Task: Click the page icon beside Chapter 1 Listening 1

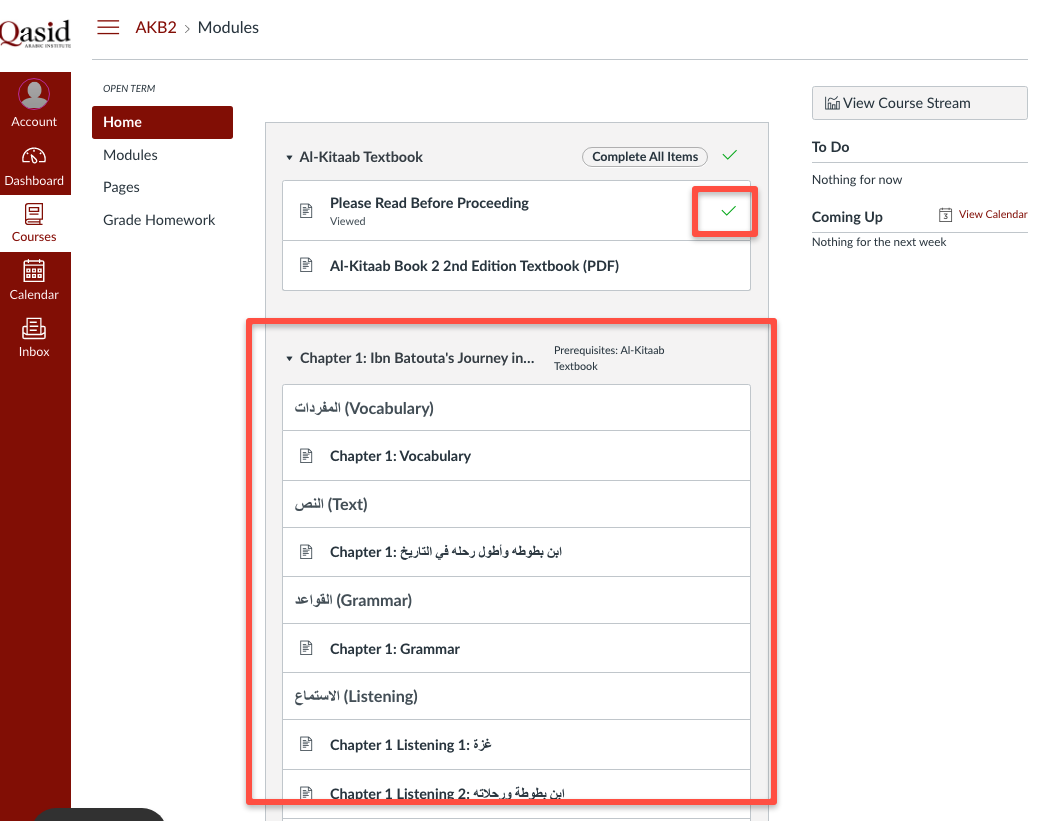Action: pos(306,744)
